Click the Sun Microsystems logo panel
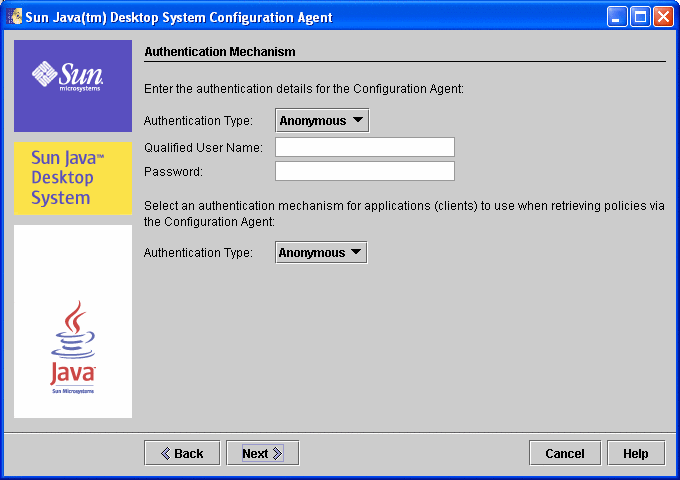 [x=73, y=86]
